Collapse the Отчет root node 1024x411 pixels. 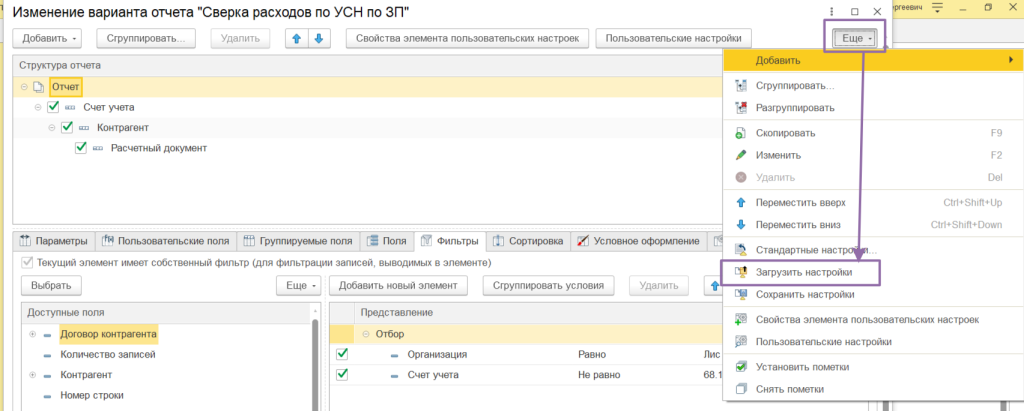[24, 87]
